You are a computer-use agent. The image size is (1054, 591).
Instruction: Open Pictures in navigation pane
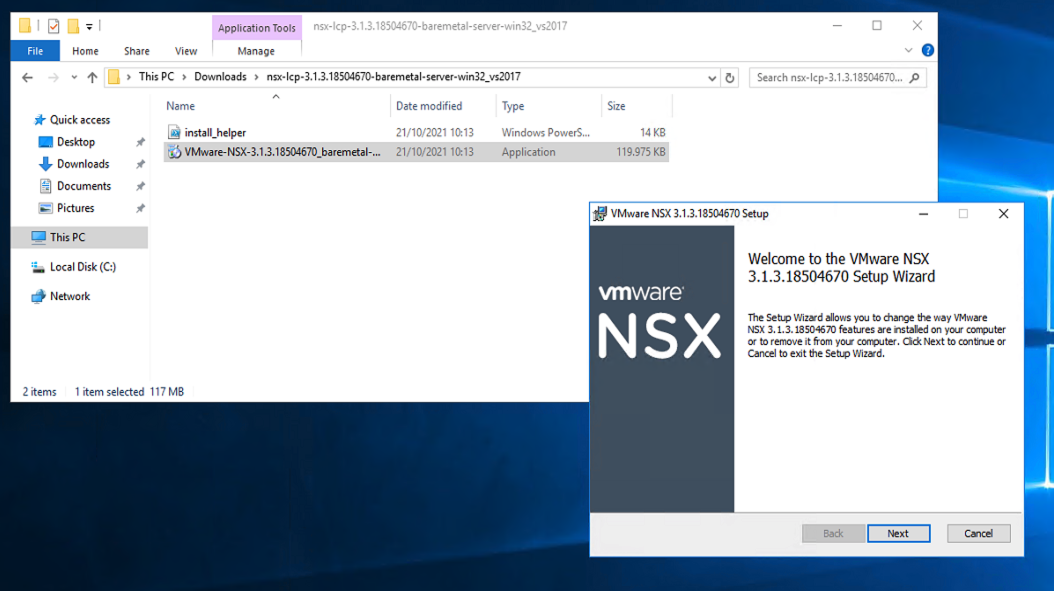click(75, 208)
